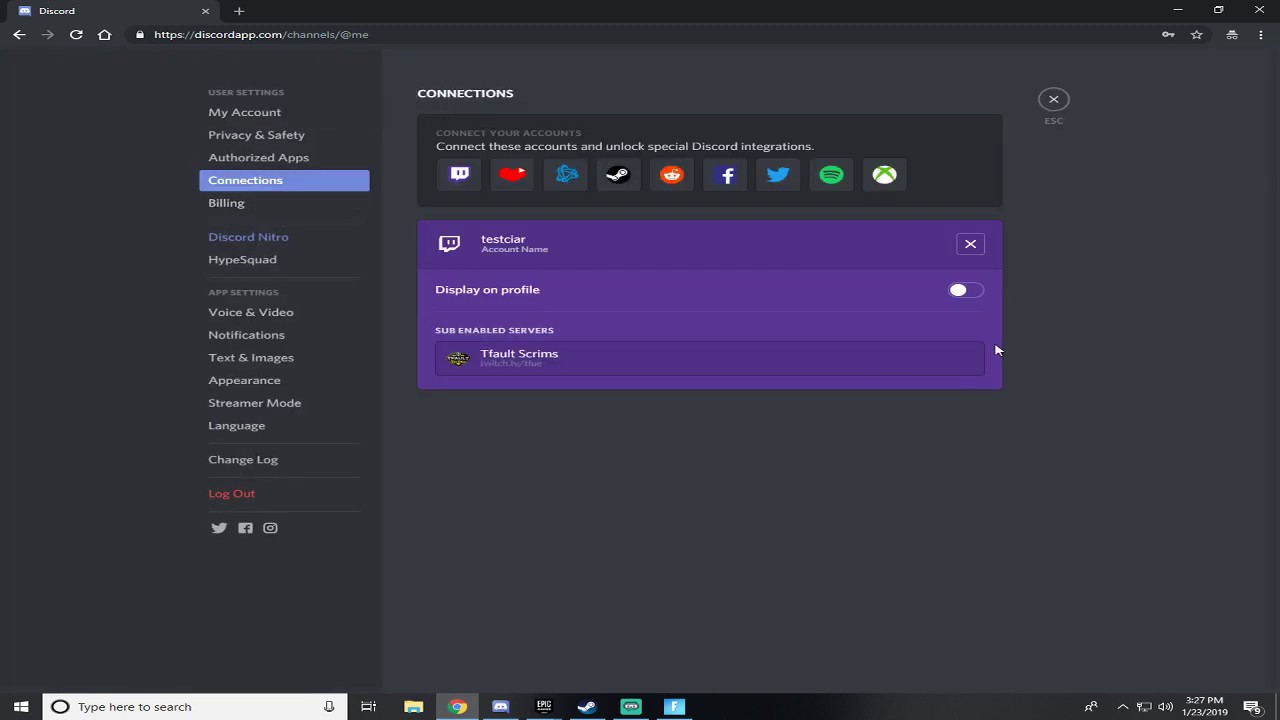Open Discord's Instagram page from sidebar

pyautogui.click(x=270, y=528)
